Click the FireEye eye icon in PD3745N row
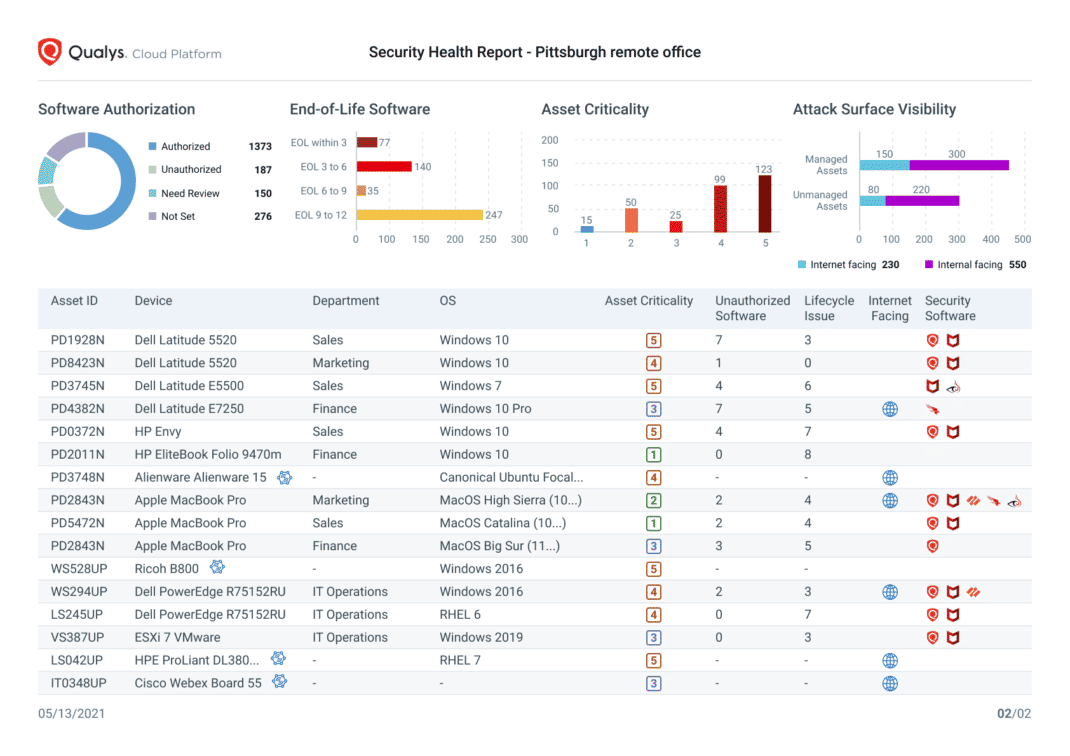1070x756 pixels. (953, 387)
